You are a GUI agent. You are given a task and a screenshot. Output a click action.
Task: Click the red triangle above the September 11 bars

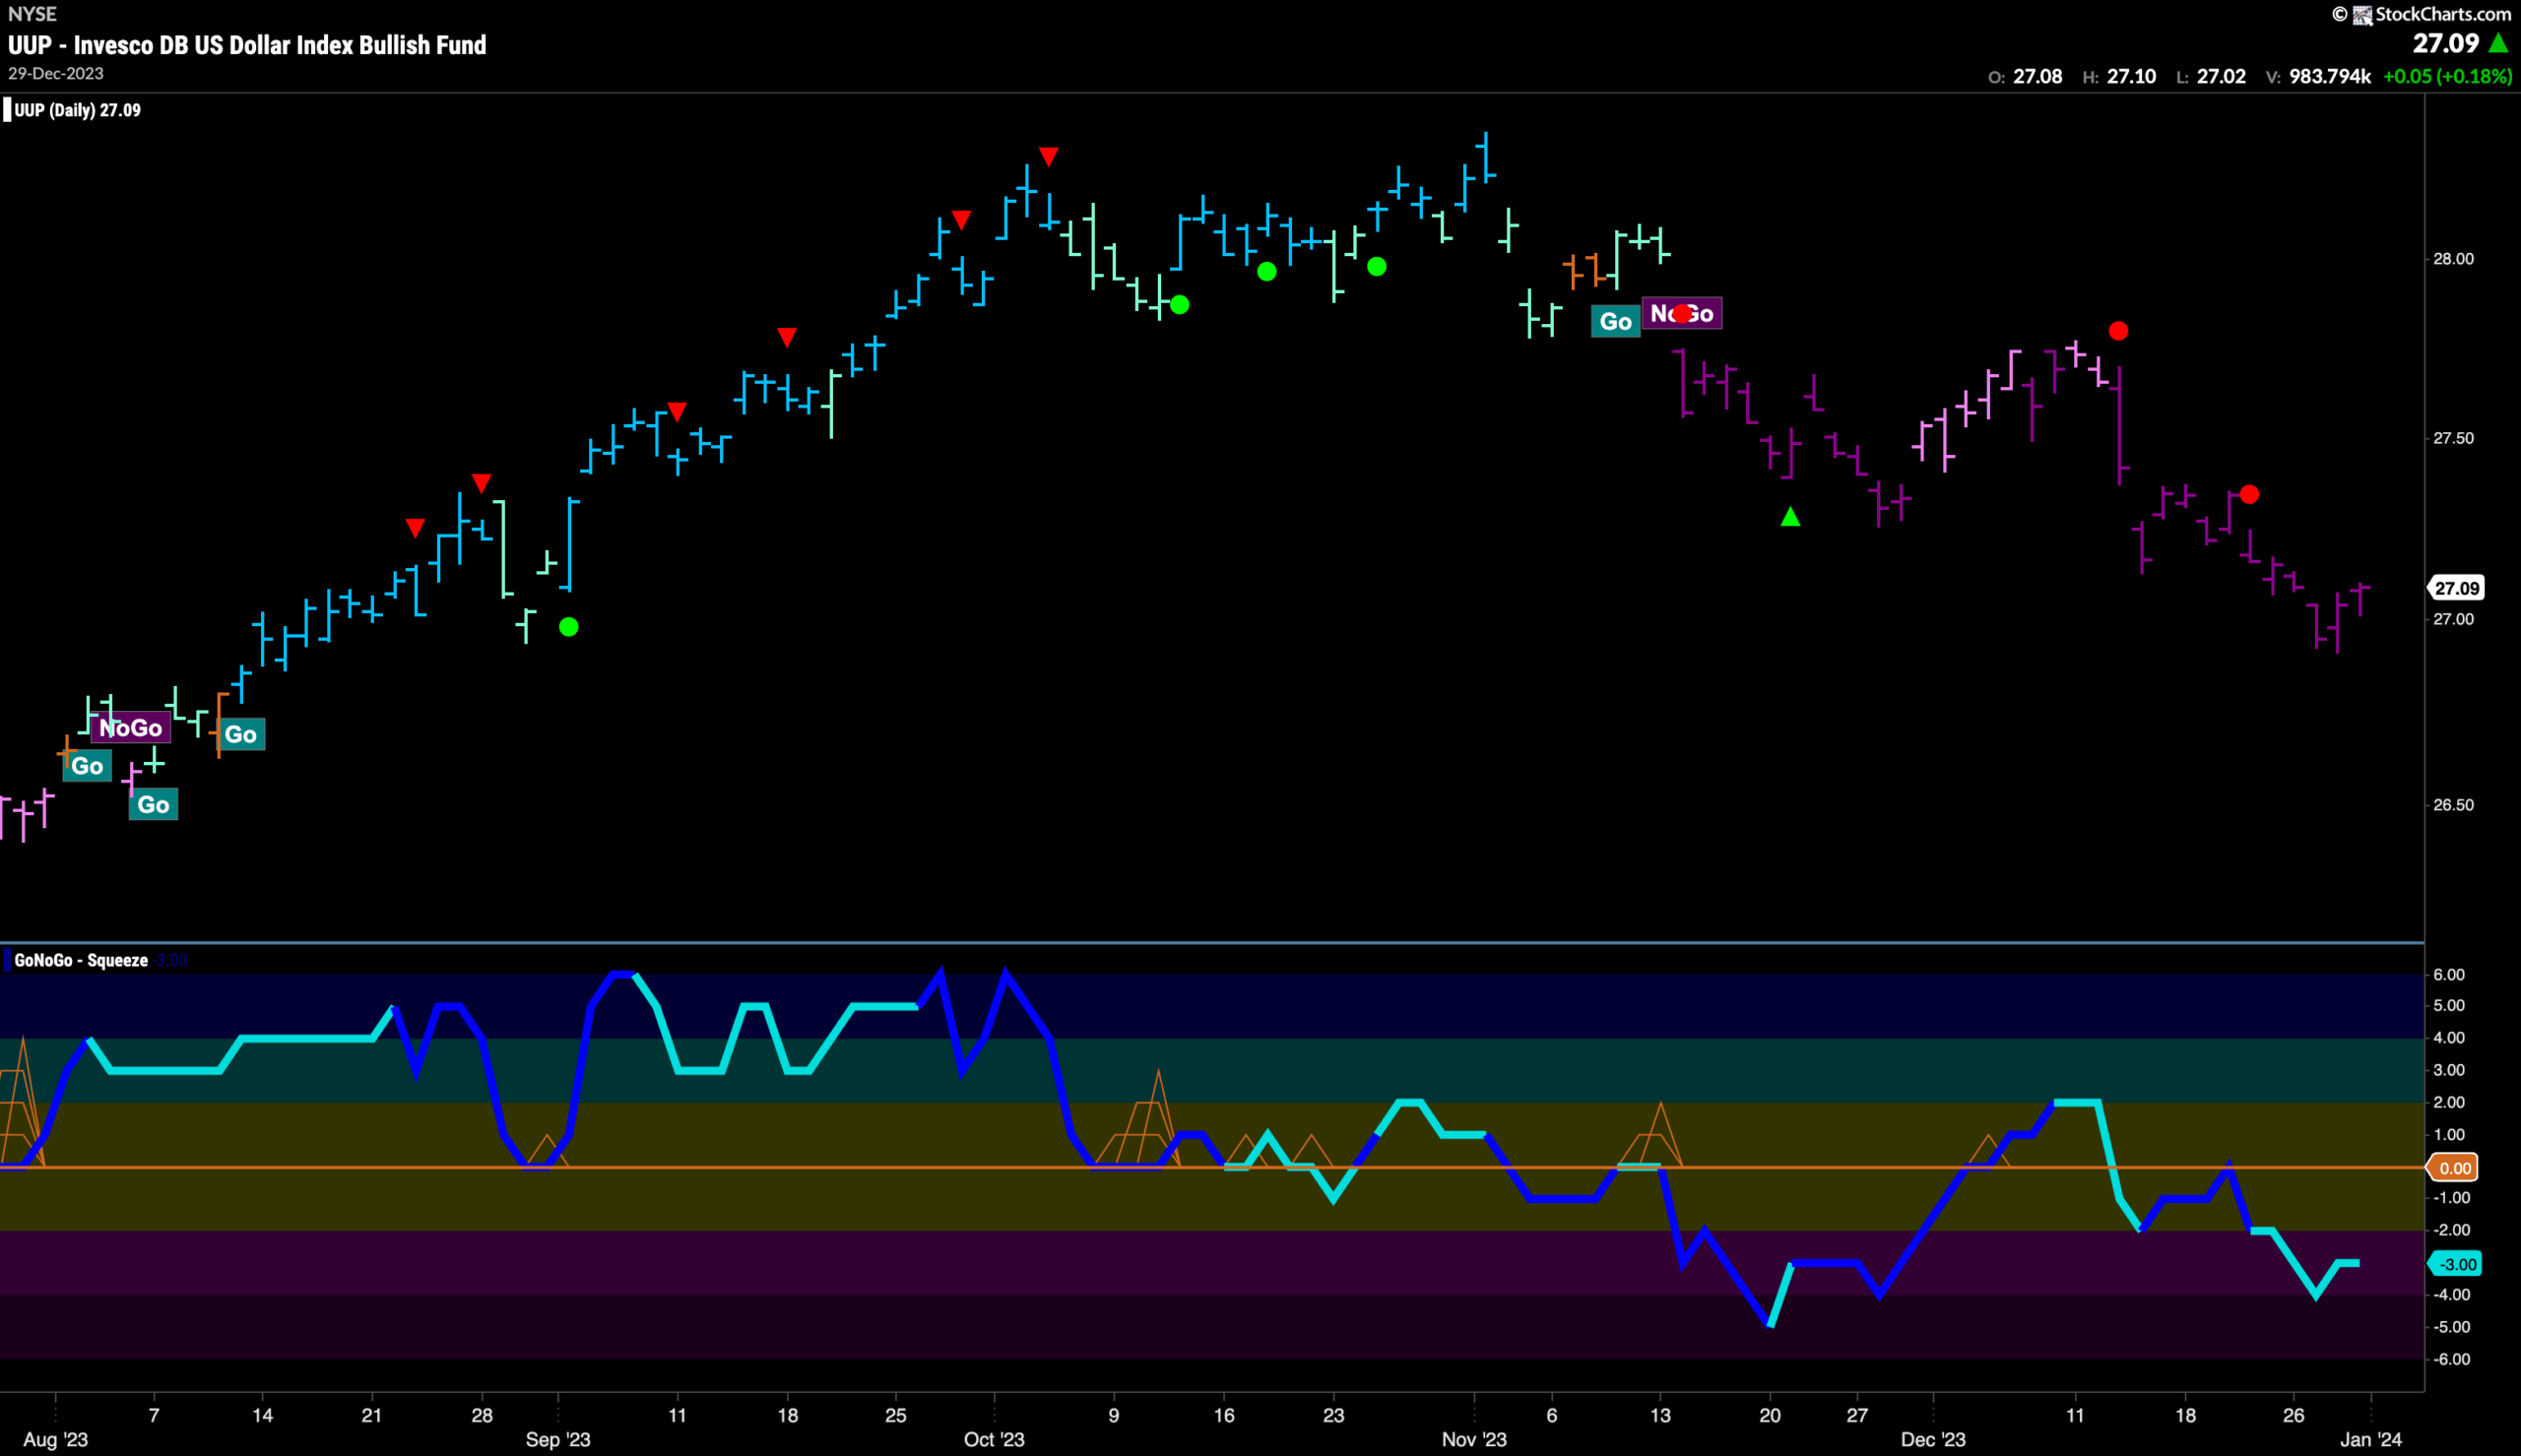click(677, 412)
